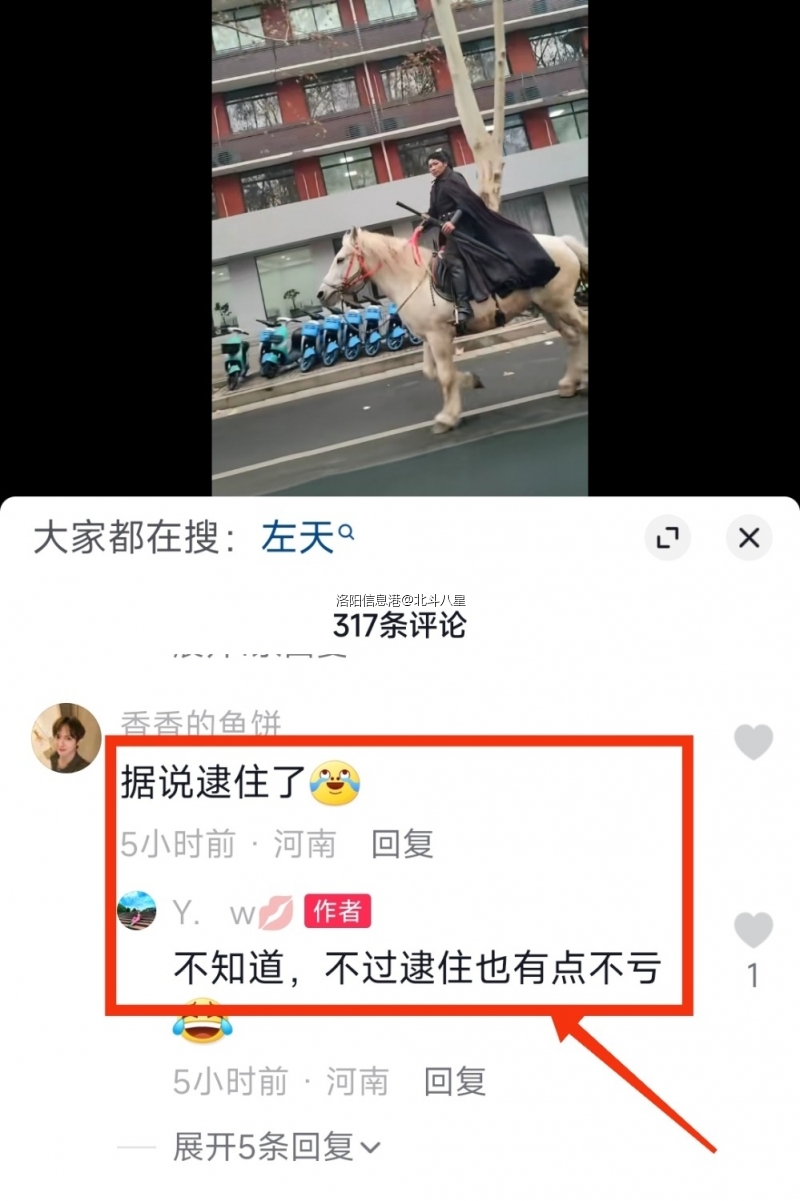
Task: Tap the crying-laughing emoji in first comment
Action: pos(334,783)
